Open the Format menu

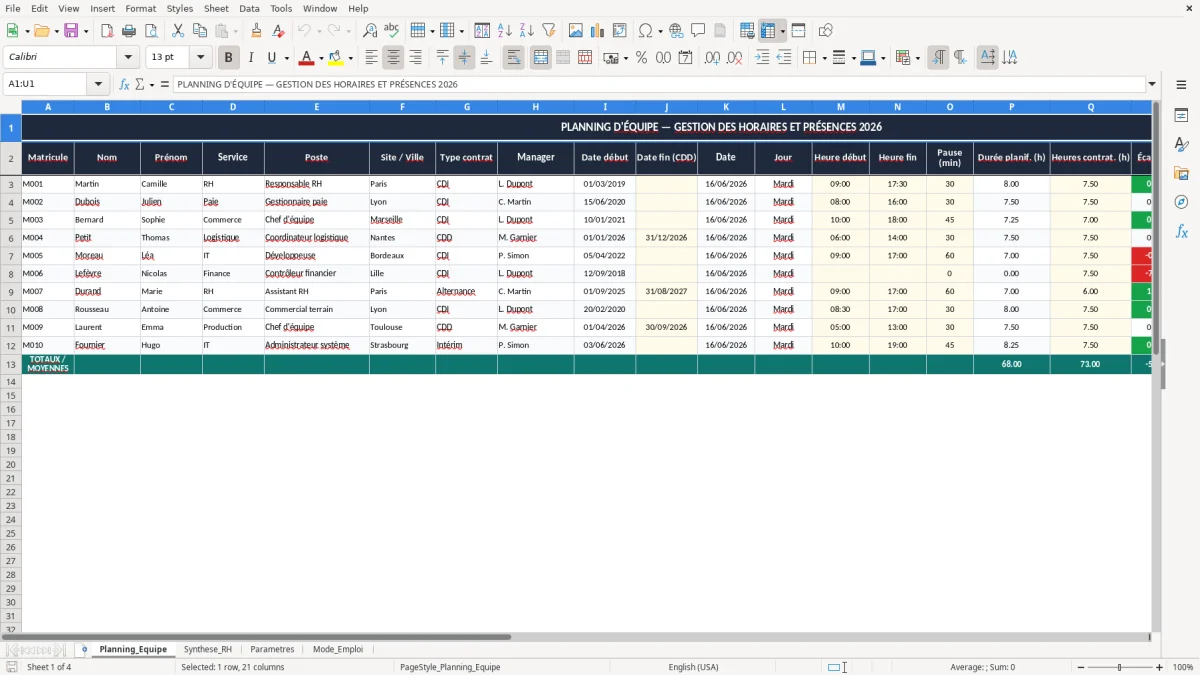click(141, 8)
